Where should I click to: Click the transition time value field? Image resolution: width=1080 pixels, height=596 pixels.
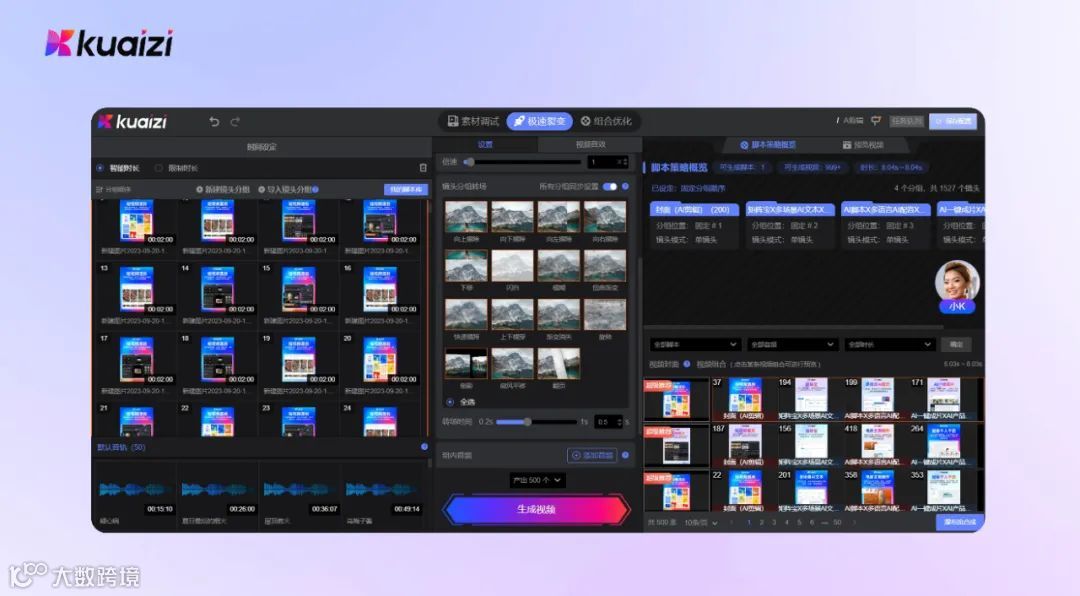click(609, 422)
